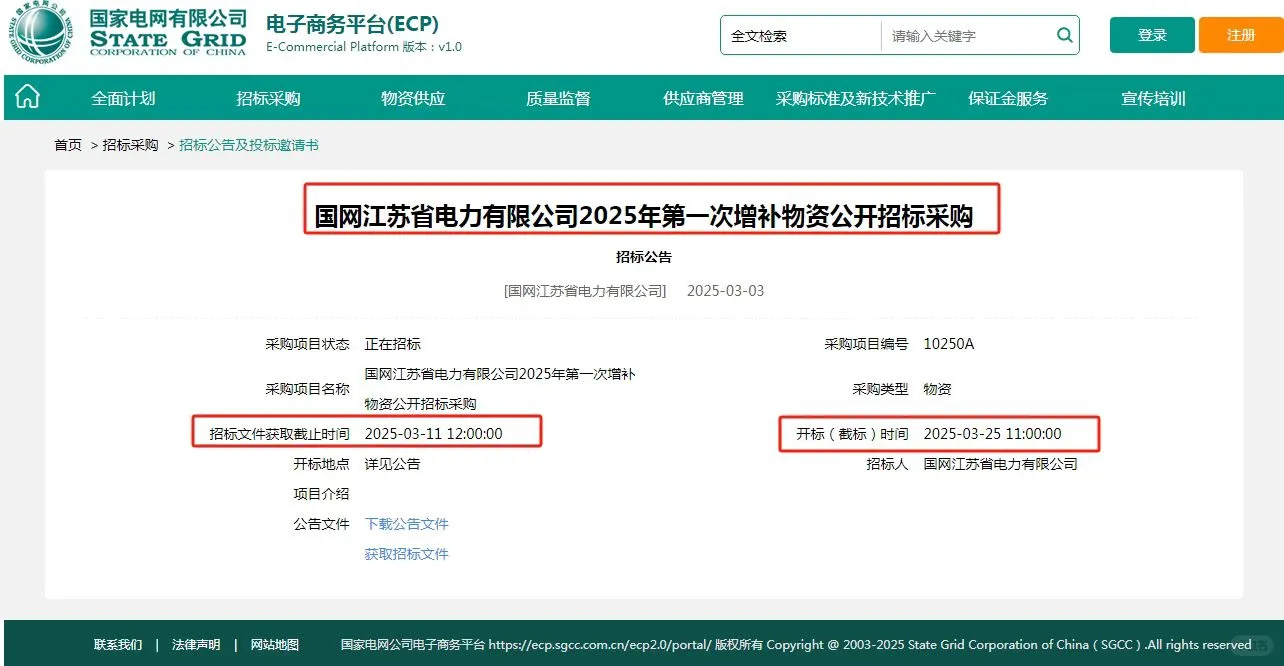Click the 招标人 value 国网江苏省电力有限公司
The width and height of the screenshot is (1284, 666).
(1001, 464)
